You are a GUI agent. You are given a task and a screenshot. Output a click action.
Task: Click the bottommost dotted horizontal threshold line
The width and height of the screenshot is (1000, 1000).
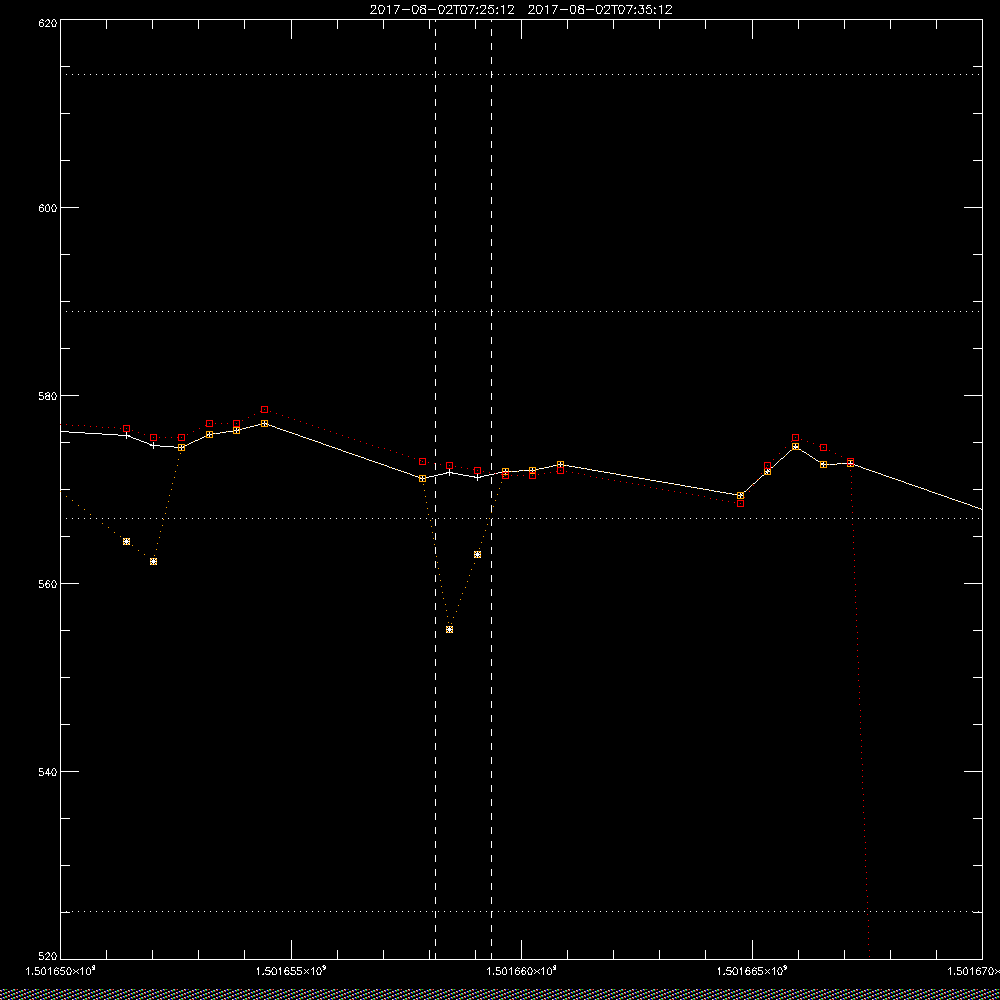click(x=521, y=911)
